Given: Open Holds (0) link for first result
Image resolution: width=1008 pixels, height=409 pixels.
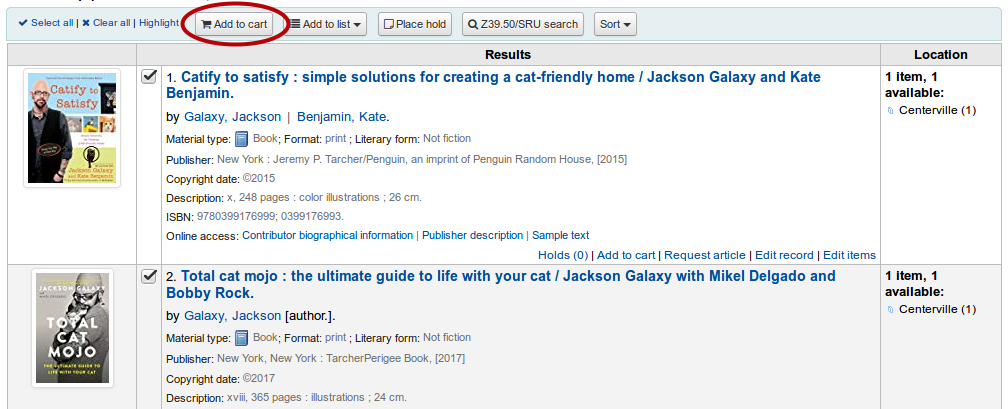Looking at the screenshot, I should pos(563,255).
